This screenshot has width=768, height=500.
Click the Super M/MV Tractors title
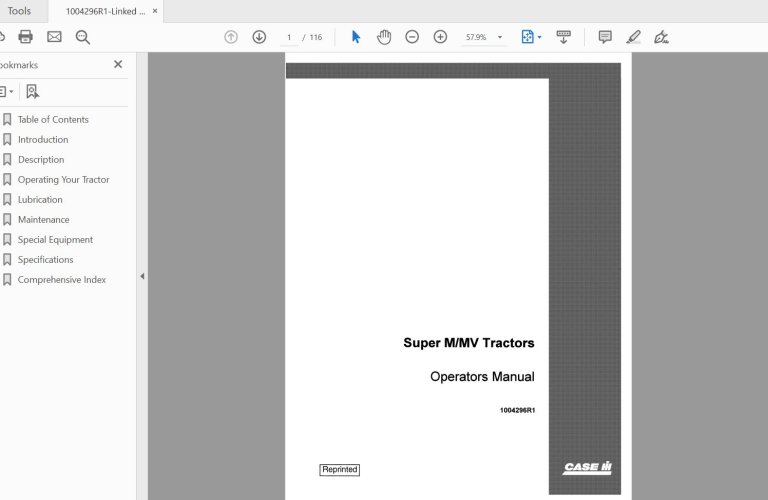(469, 343)
